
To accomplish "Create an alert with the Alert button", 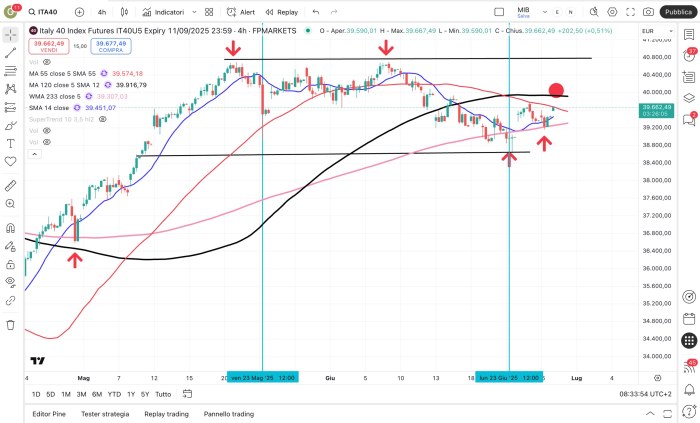I will [241, 12].
